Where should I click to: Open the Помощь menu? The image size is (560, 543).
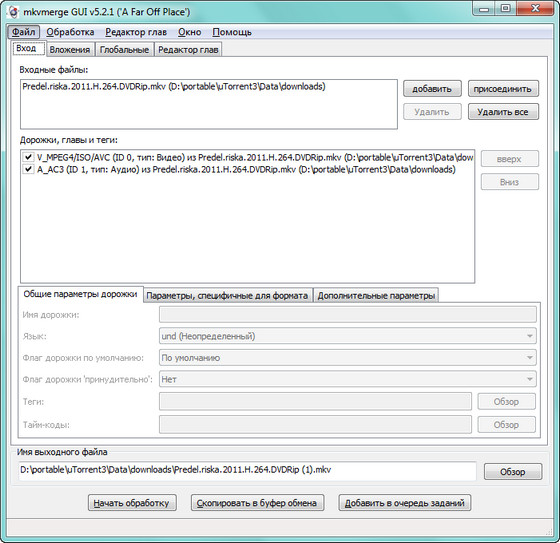pyautogui.click(x=232, y=32)
